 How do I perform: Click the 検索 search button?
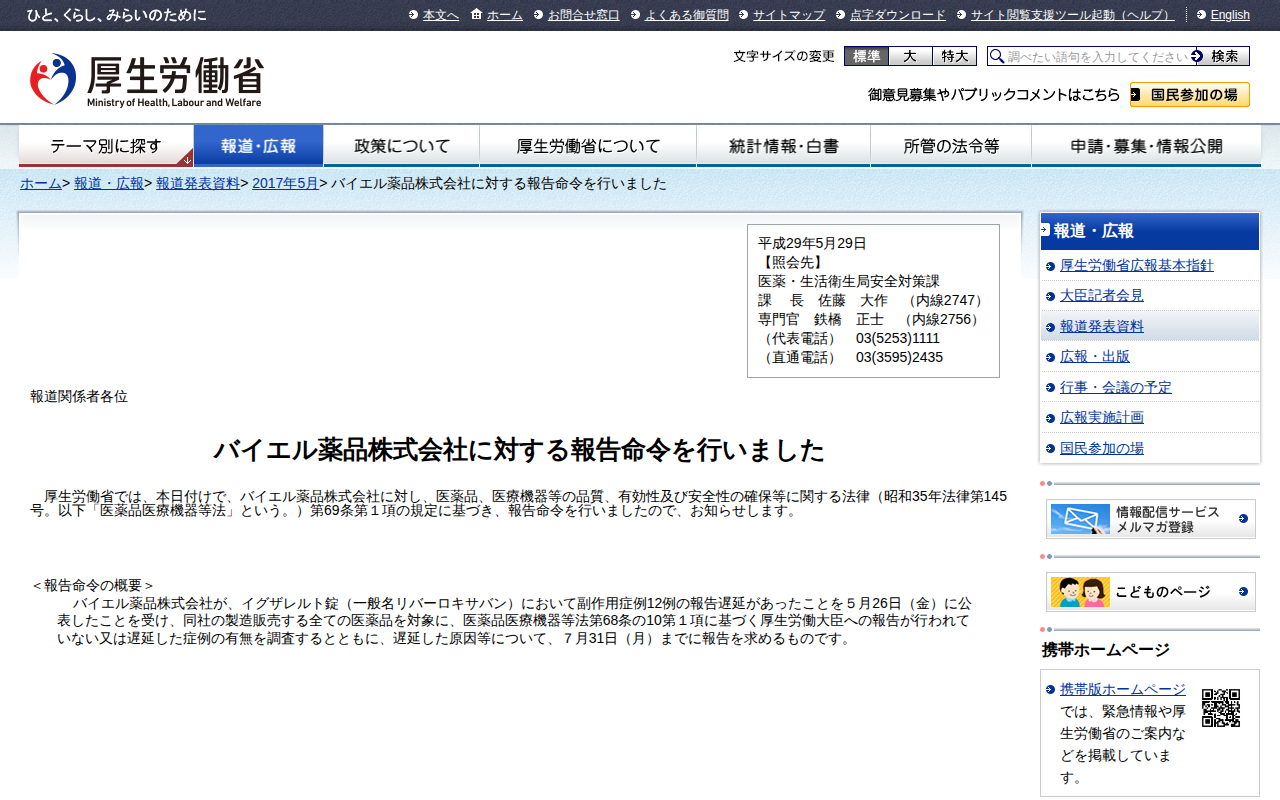(x=1222, y=56)
